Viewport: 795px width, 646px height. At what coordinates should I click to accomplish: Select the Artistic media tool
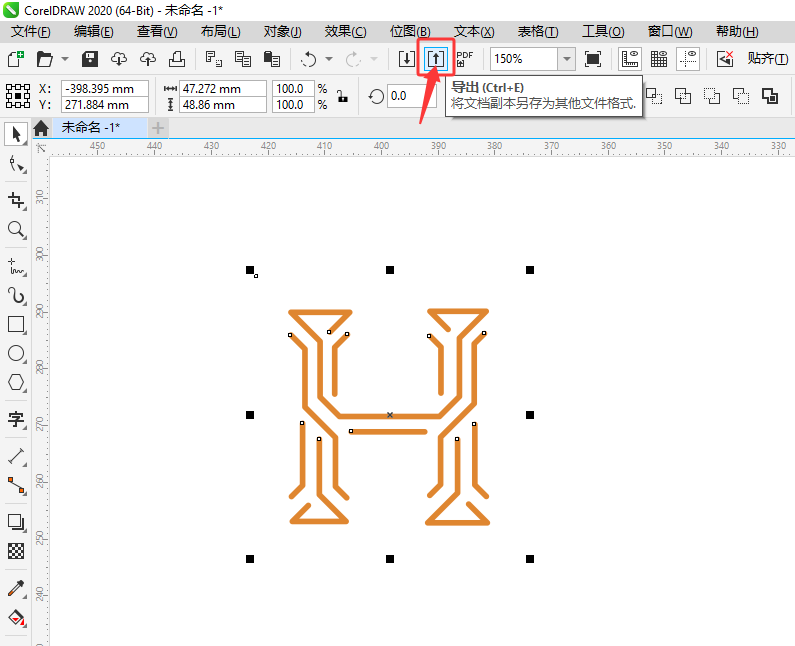pos(16,295)
